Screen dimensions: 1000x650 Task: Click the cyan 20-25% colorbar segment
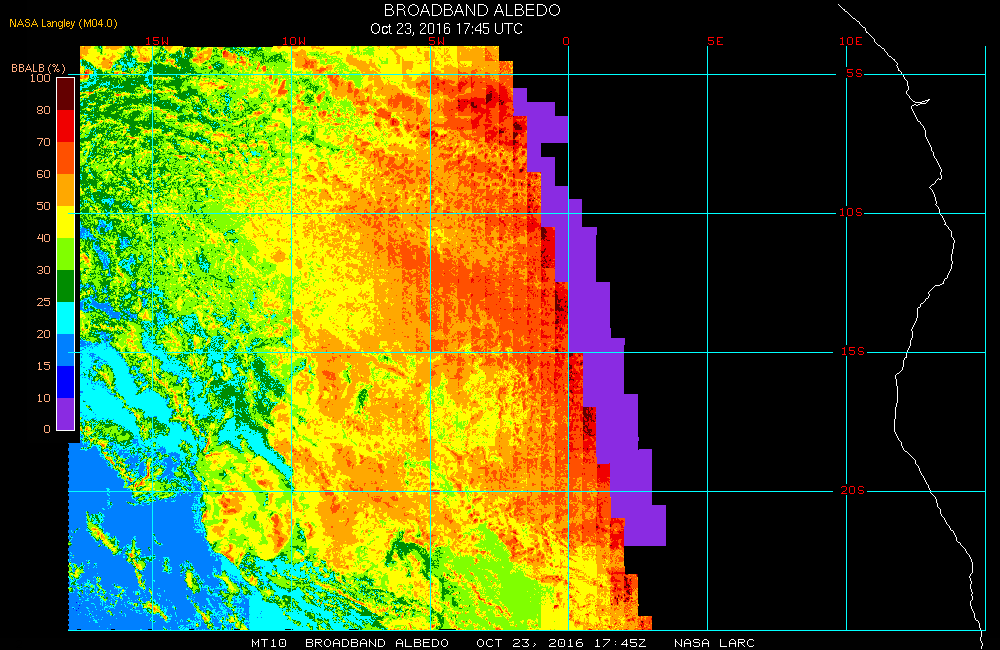pyautogui.click(x=64, y=318)
